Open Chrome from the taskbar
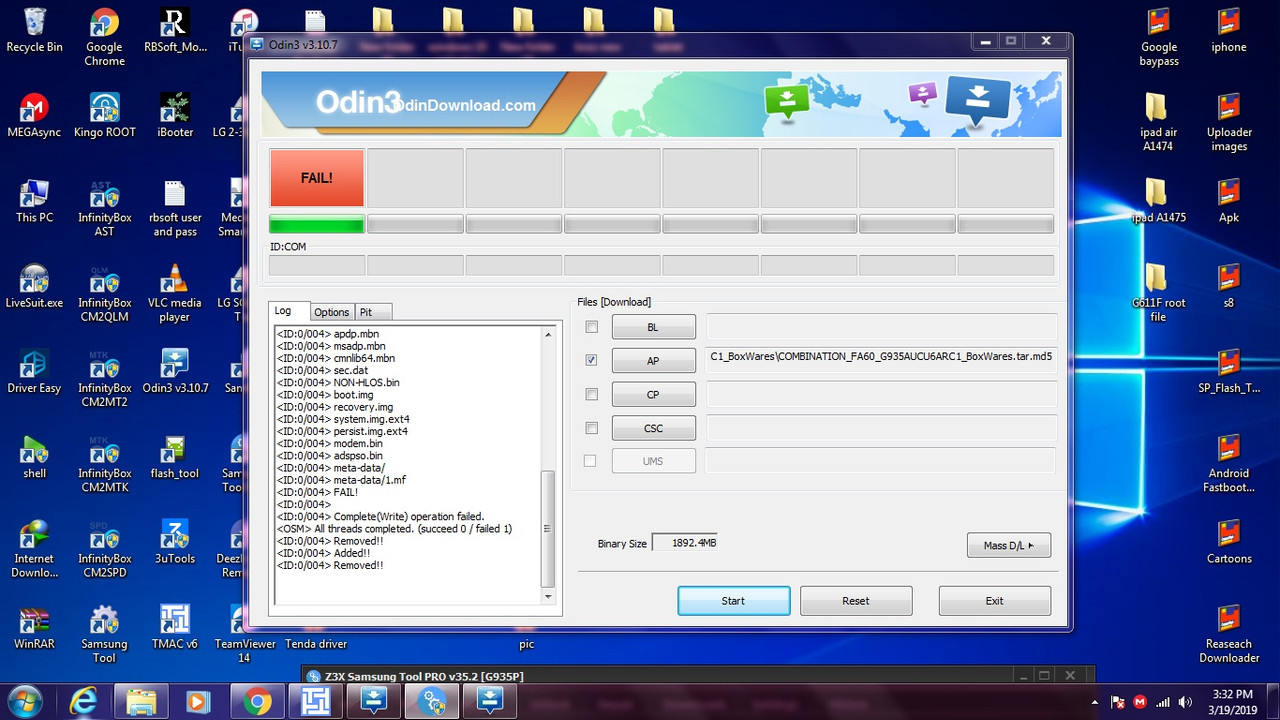1280x720 pixels. pos(257,702)
